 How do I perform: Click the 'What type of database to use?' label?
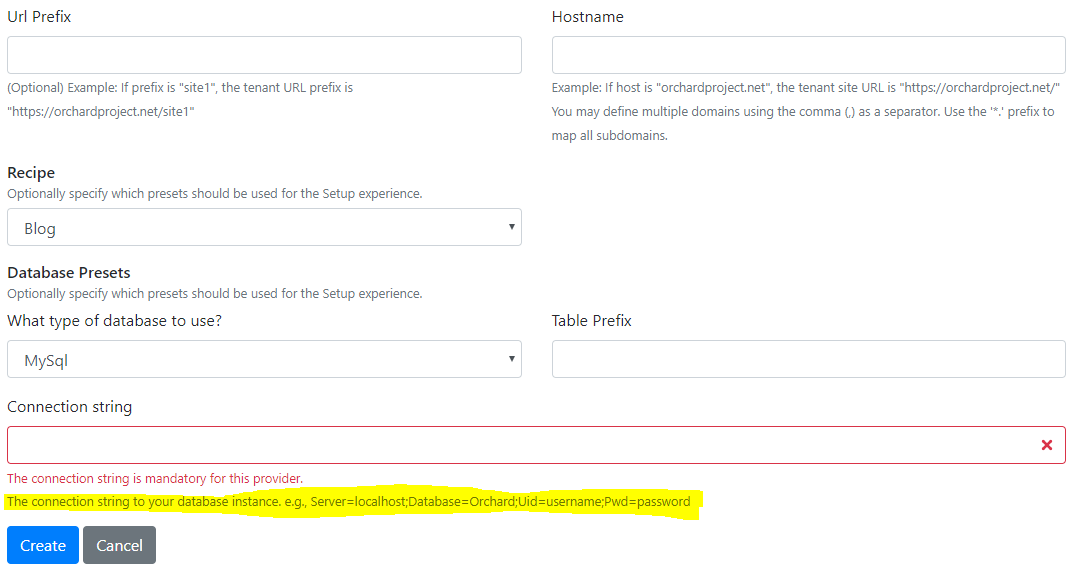(115, 321)
